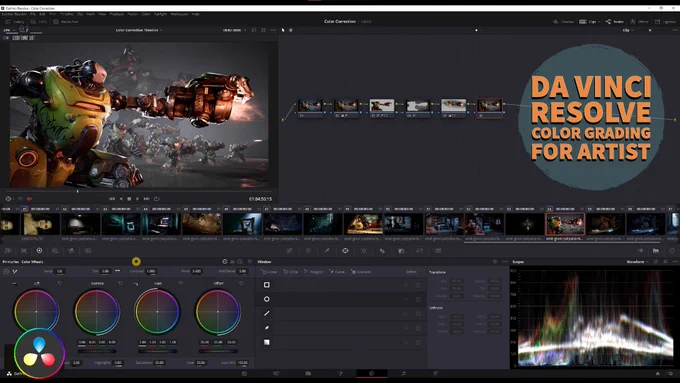
Task: Jump to the last frame
Action: 147,199
